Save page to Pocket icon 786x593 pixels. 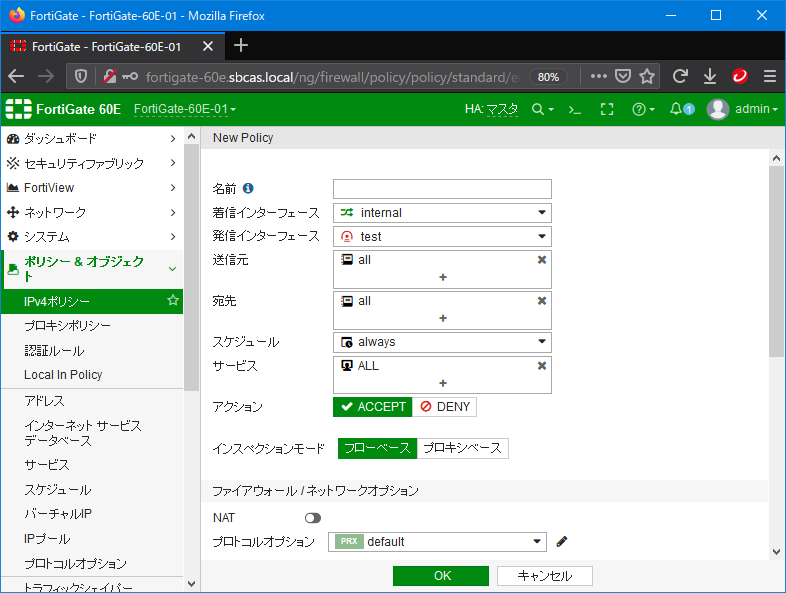(623, 77)
